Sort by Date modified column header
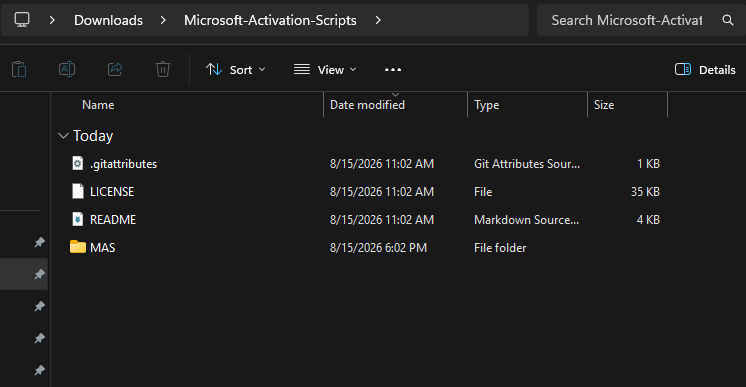This screenshot has width=746, height=387. pyautogui.click(x=367, y=105)
